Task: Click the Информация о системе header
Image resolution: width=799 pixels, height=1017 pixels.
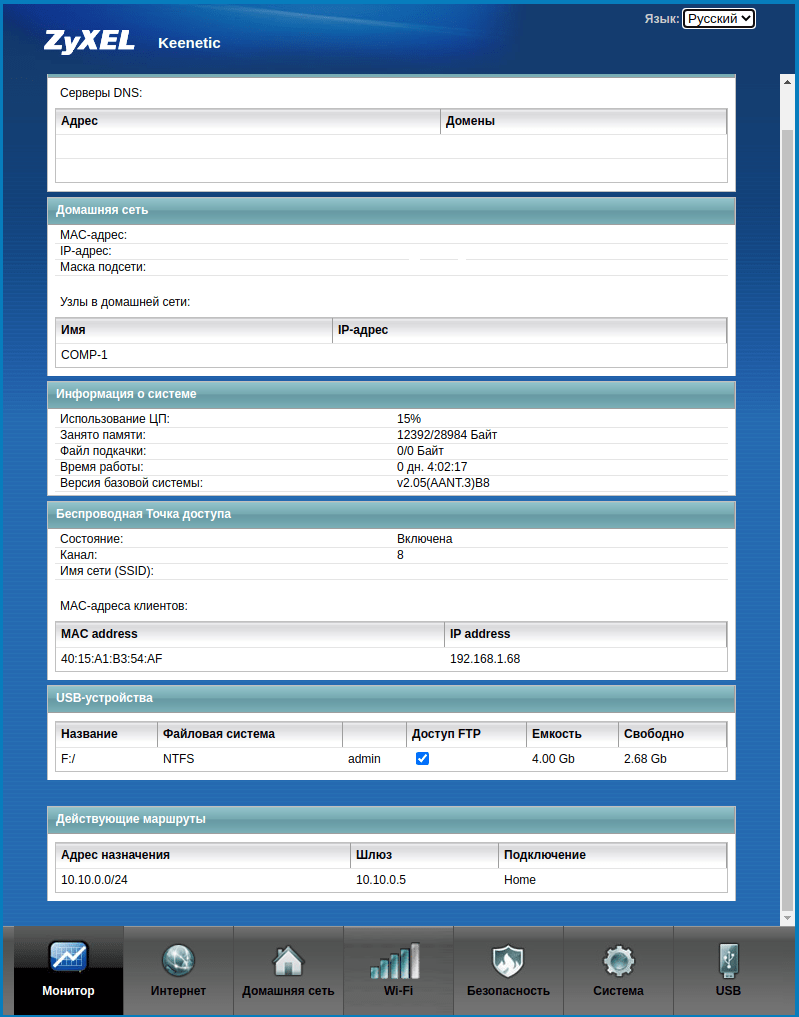Action: [391, 394]
